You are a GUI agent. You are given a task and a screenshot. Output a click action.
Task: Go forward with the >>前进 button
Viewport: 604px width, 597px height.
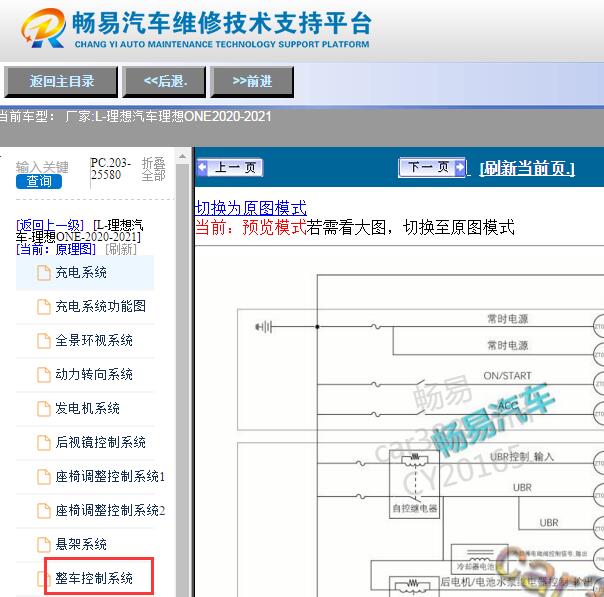252,81
